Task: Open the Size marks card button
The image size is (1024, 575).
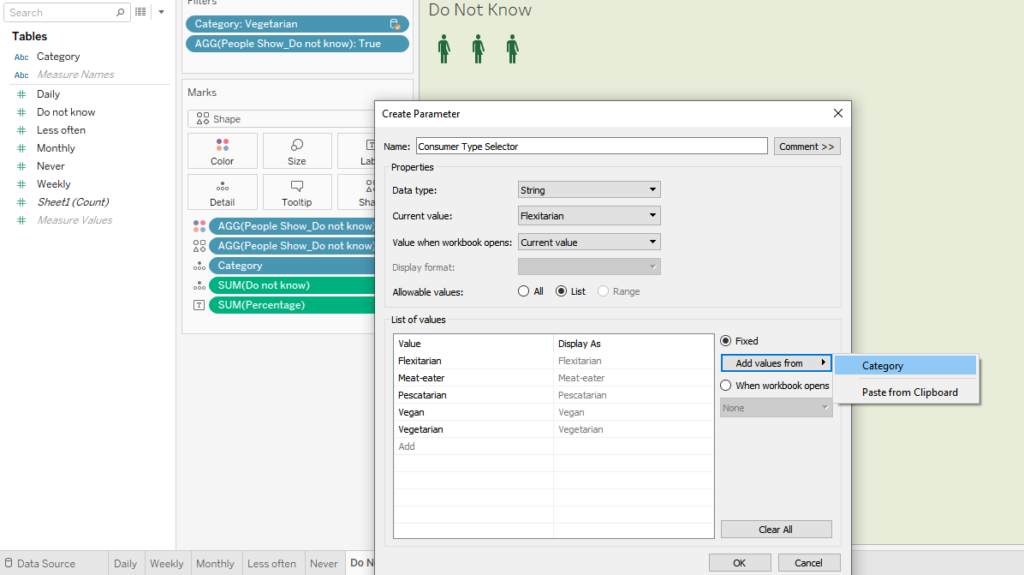Action: coord(296,151)
